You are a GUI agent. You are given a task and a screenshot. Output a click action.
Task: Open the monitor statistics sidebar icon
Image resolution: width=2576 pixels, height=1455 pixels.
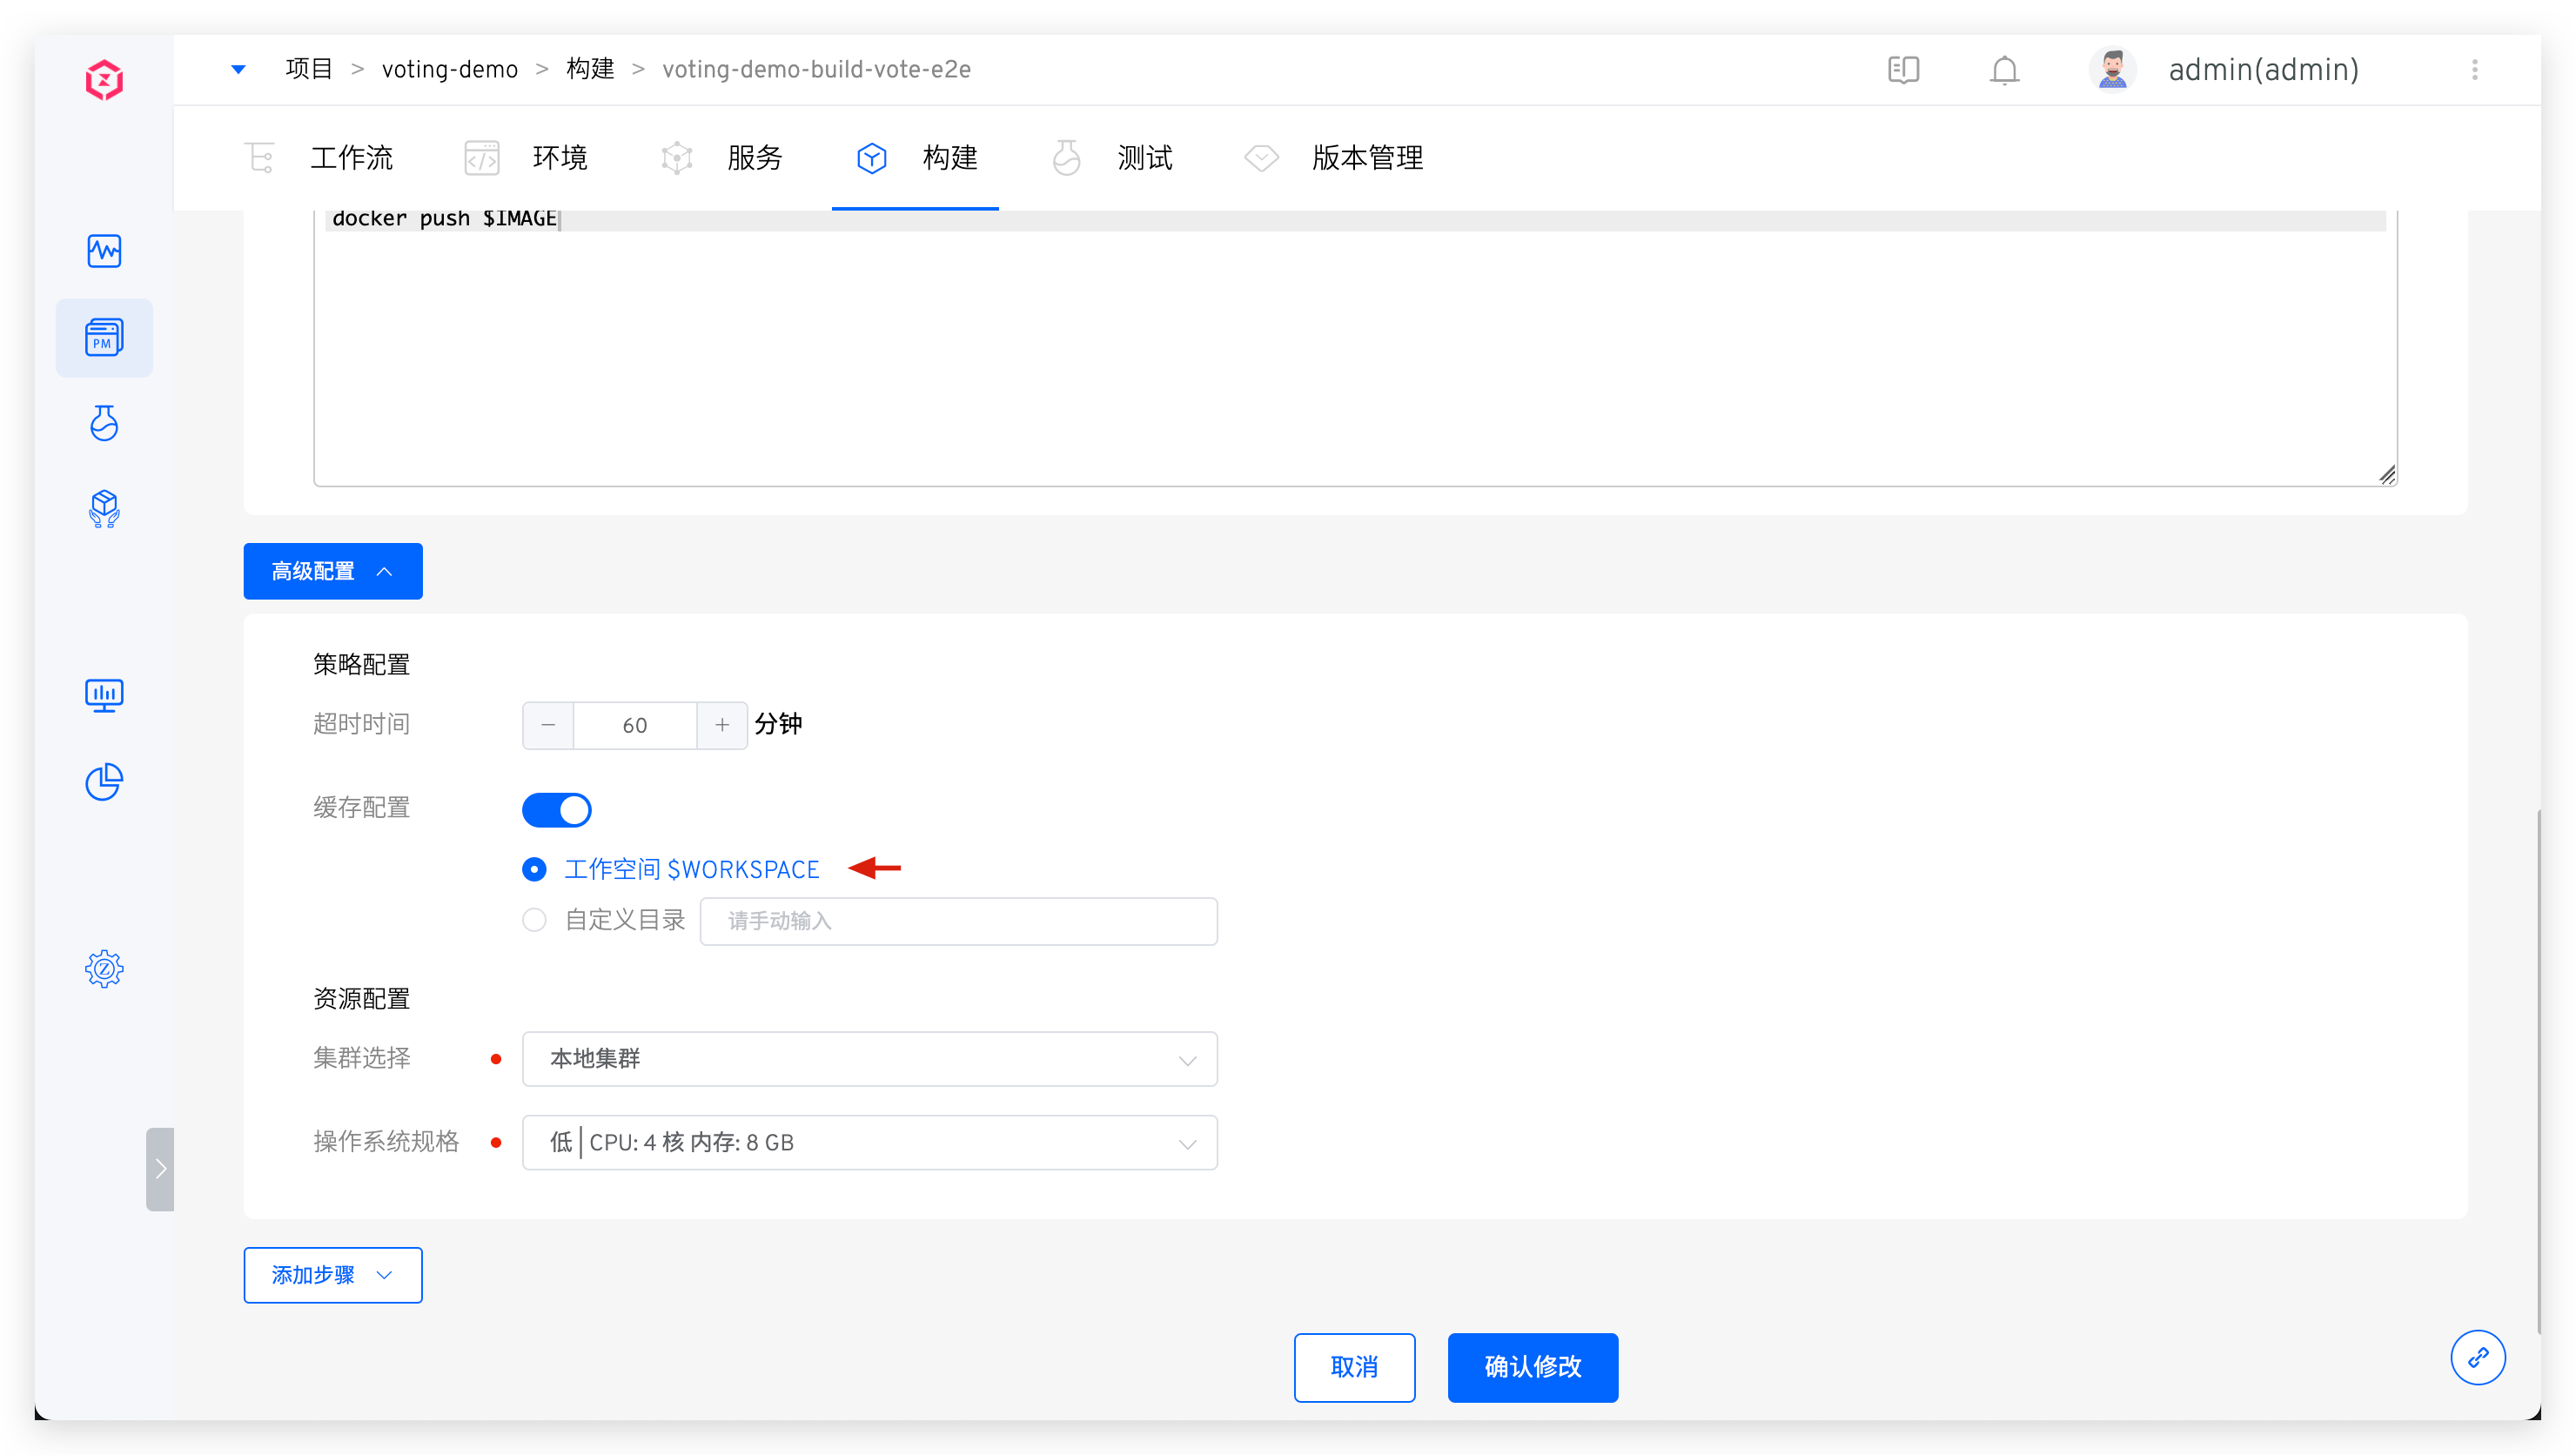[104, 695]
